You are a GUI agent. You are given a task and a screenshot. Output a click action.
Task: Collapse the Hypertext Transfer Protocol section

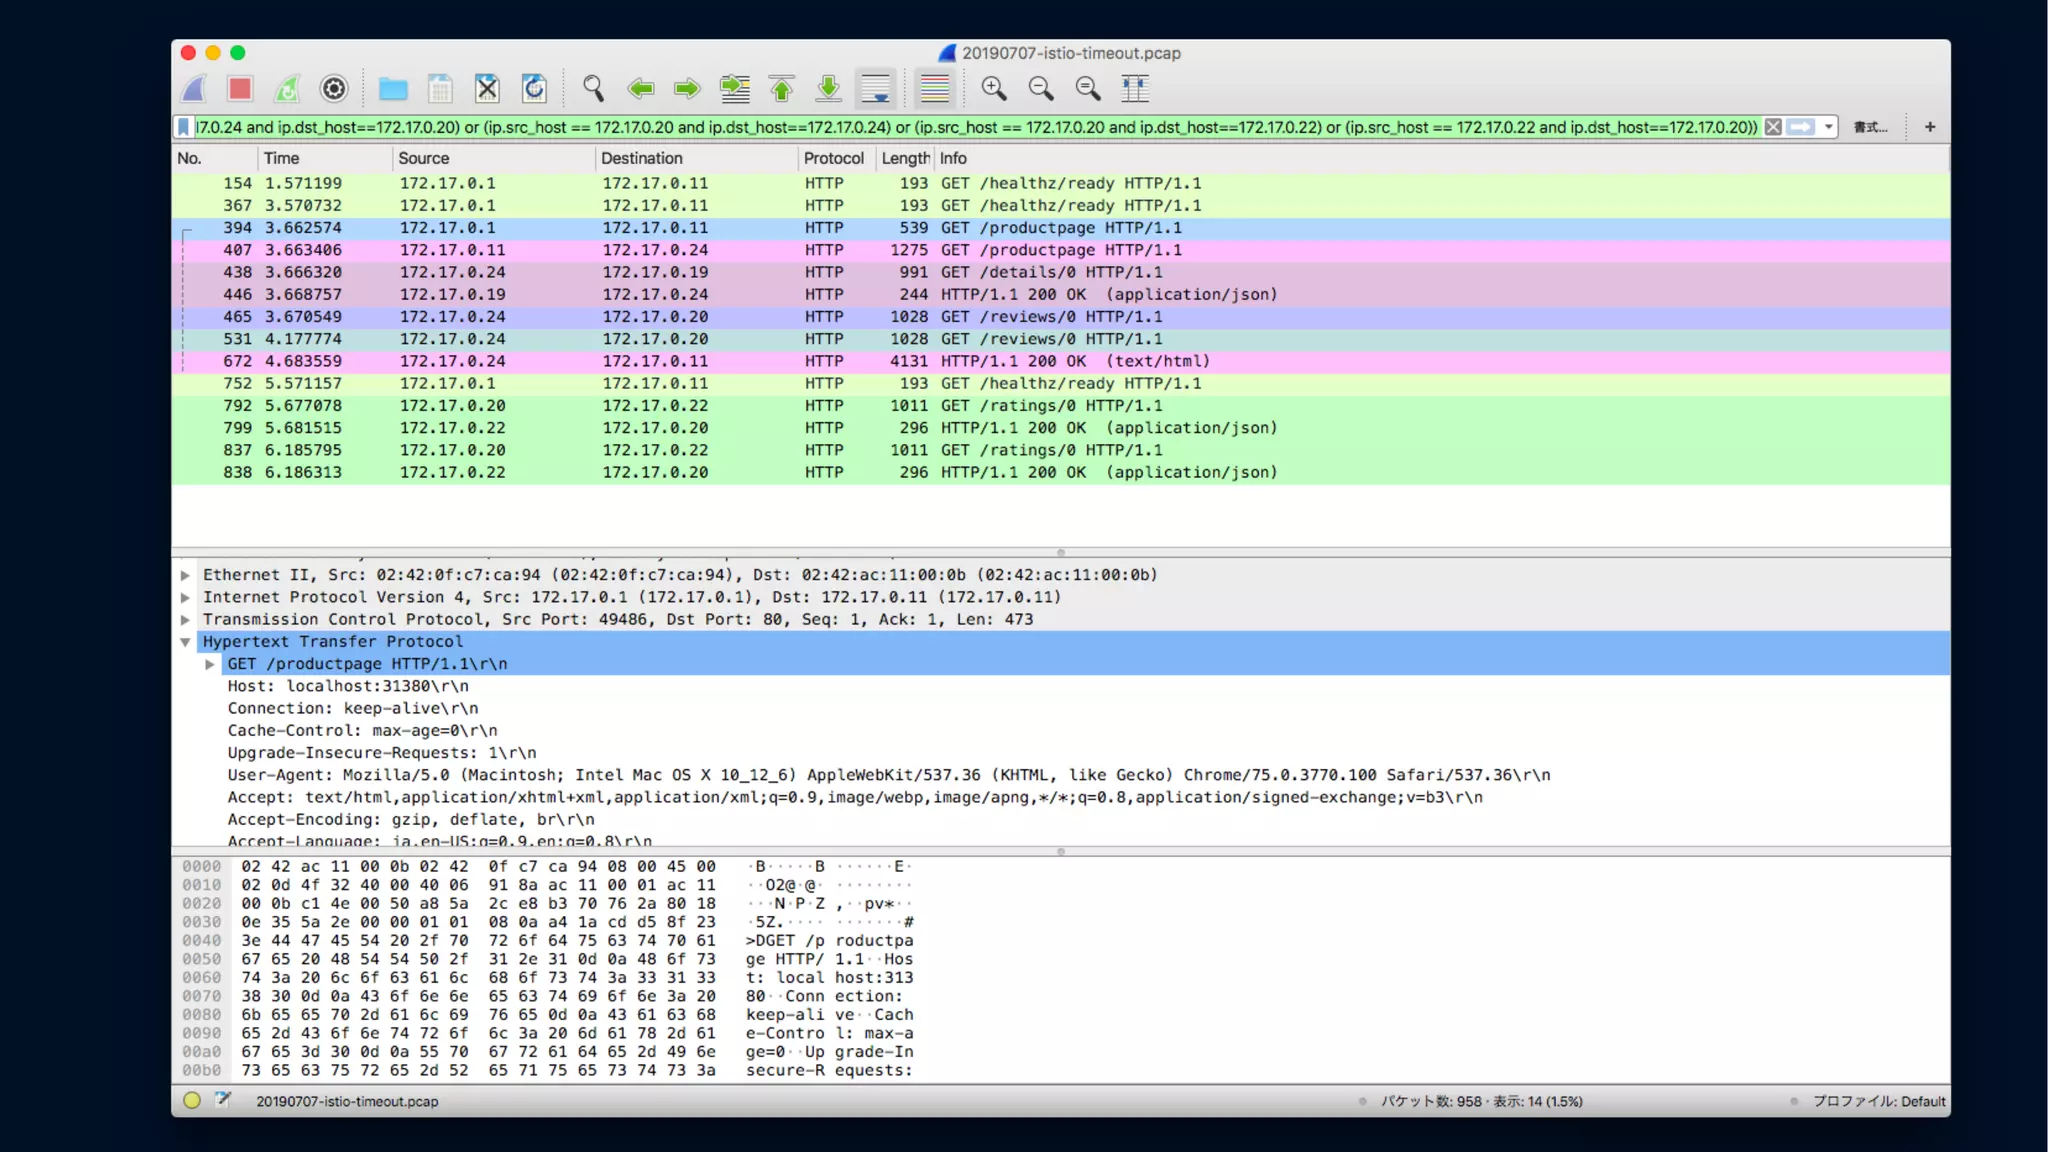(186, 642)
